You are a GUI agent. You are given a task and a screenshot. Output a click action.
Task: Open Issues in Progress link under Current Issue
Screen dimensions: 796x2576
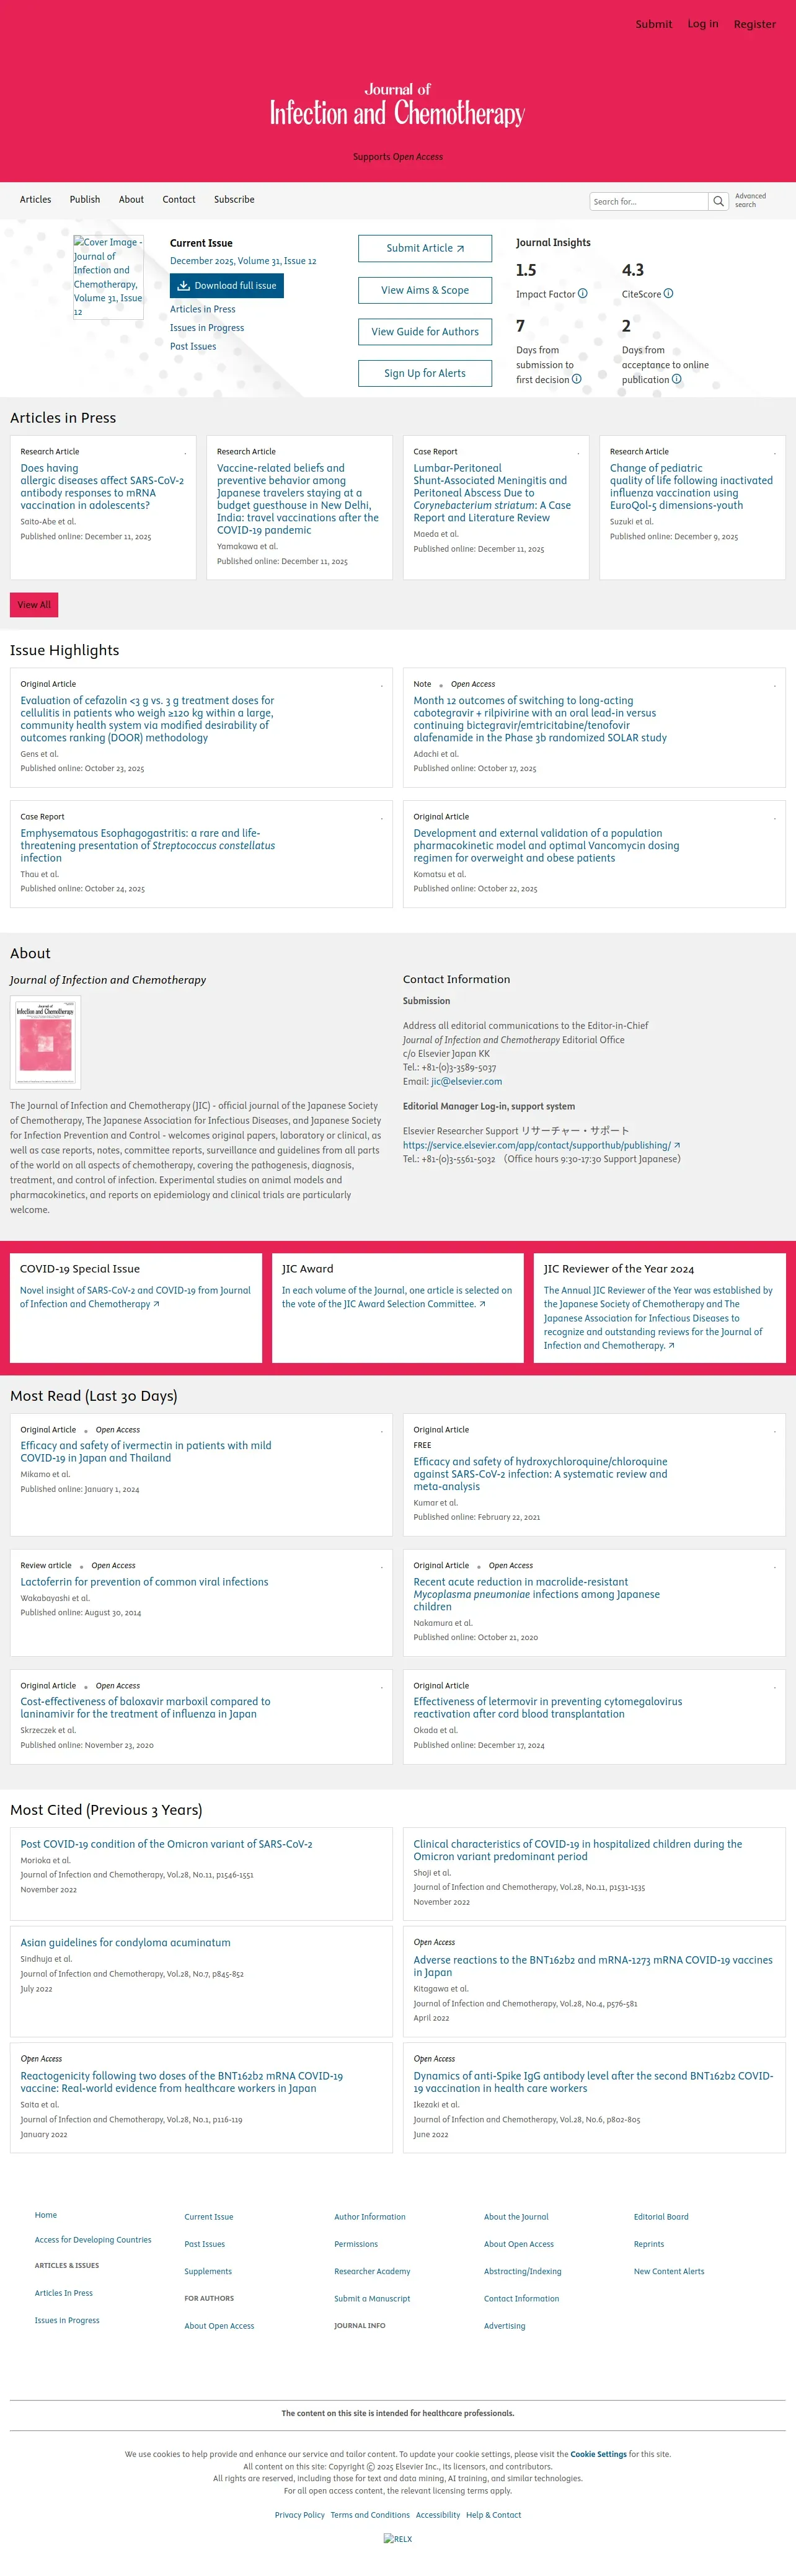pyautogui.click(x=207, y=328)
